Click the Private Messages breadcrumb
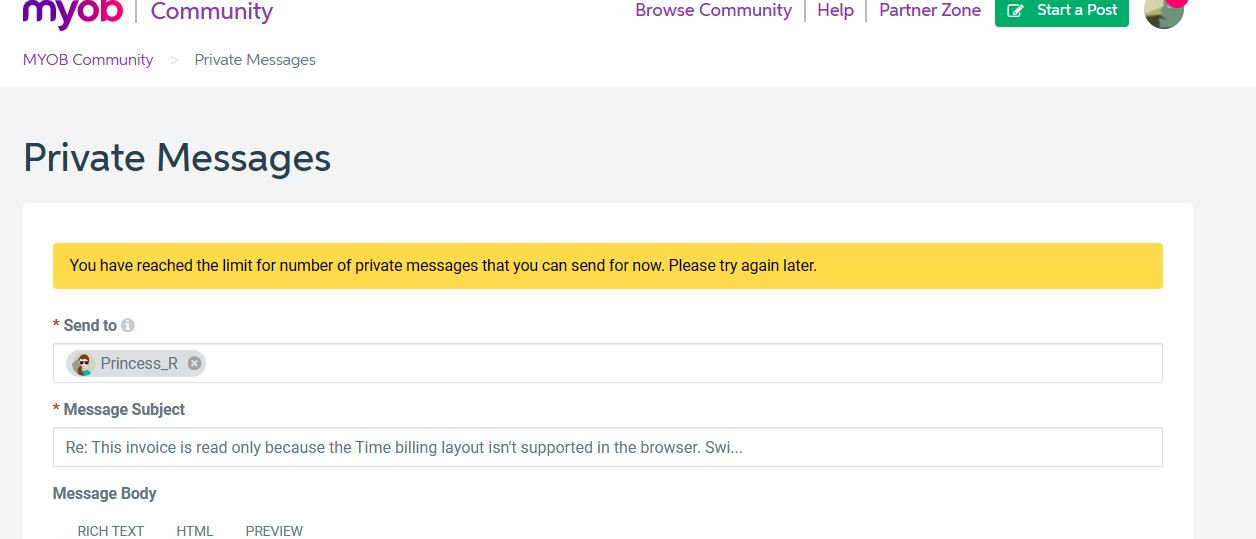1256x539 pixels. [255, 60]
